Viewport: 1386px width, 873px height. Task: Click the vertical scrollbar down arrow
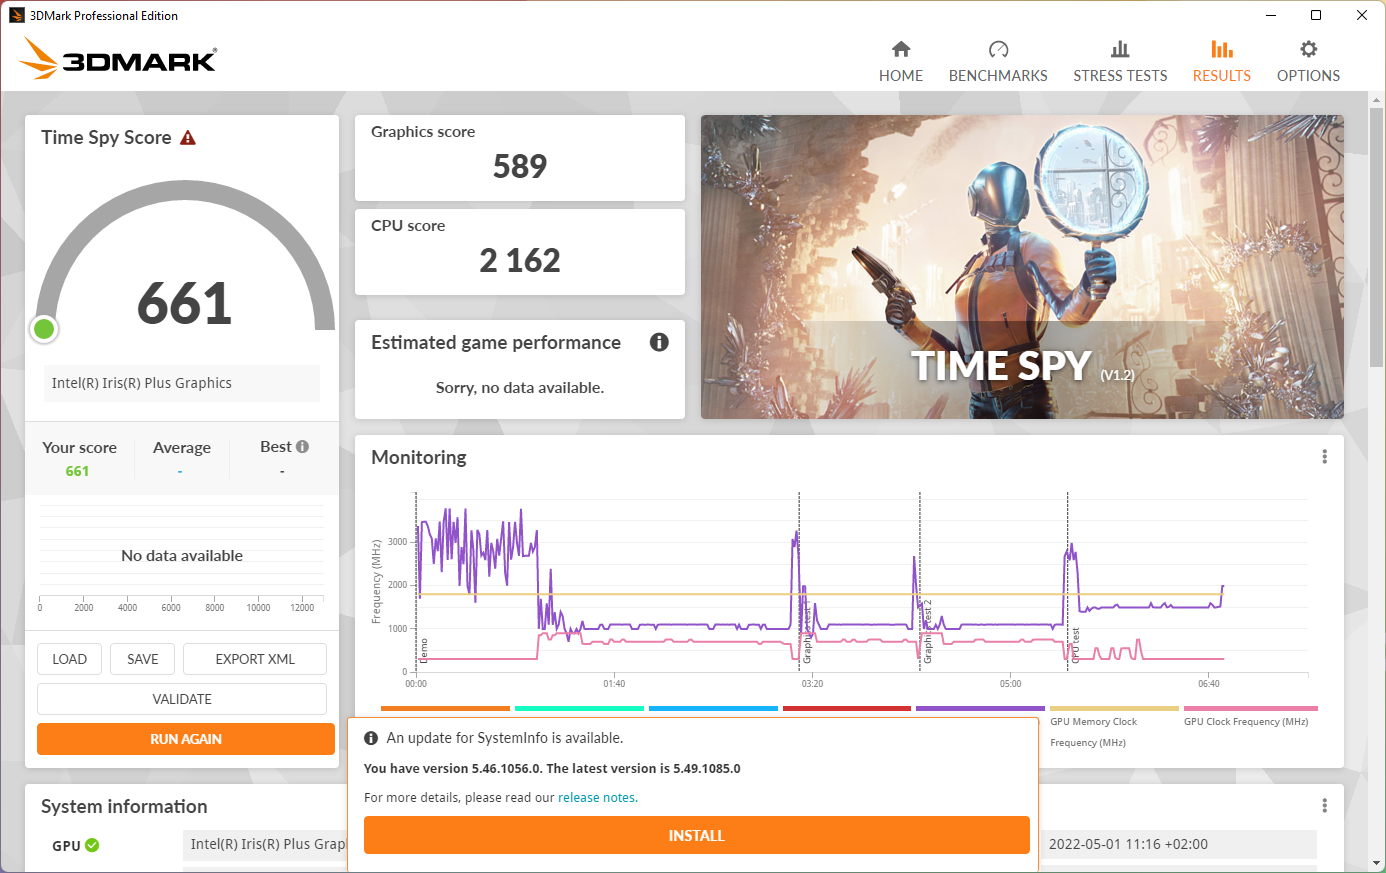(x=1377, y=863)
